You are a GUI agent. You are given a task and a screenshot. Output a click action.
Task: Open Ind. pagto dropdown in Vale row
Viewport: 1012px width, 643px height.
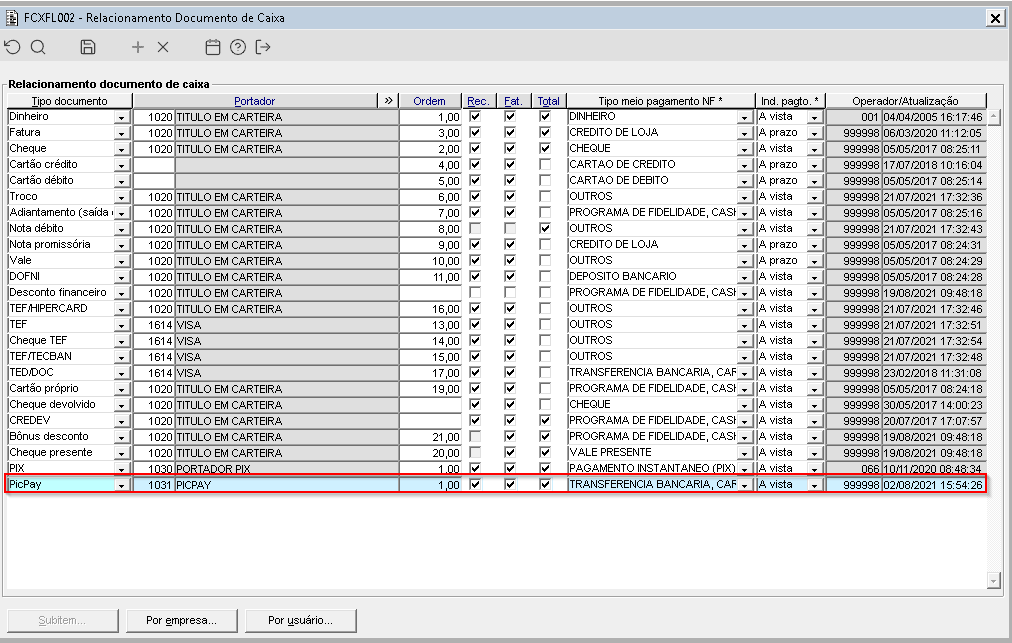[x=815, y=261]
